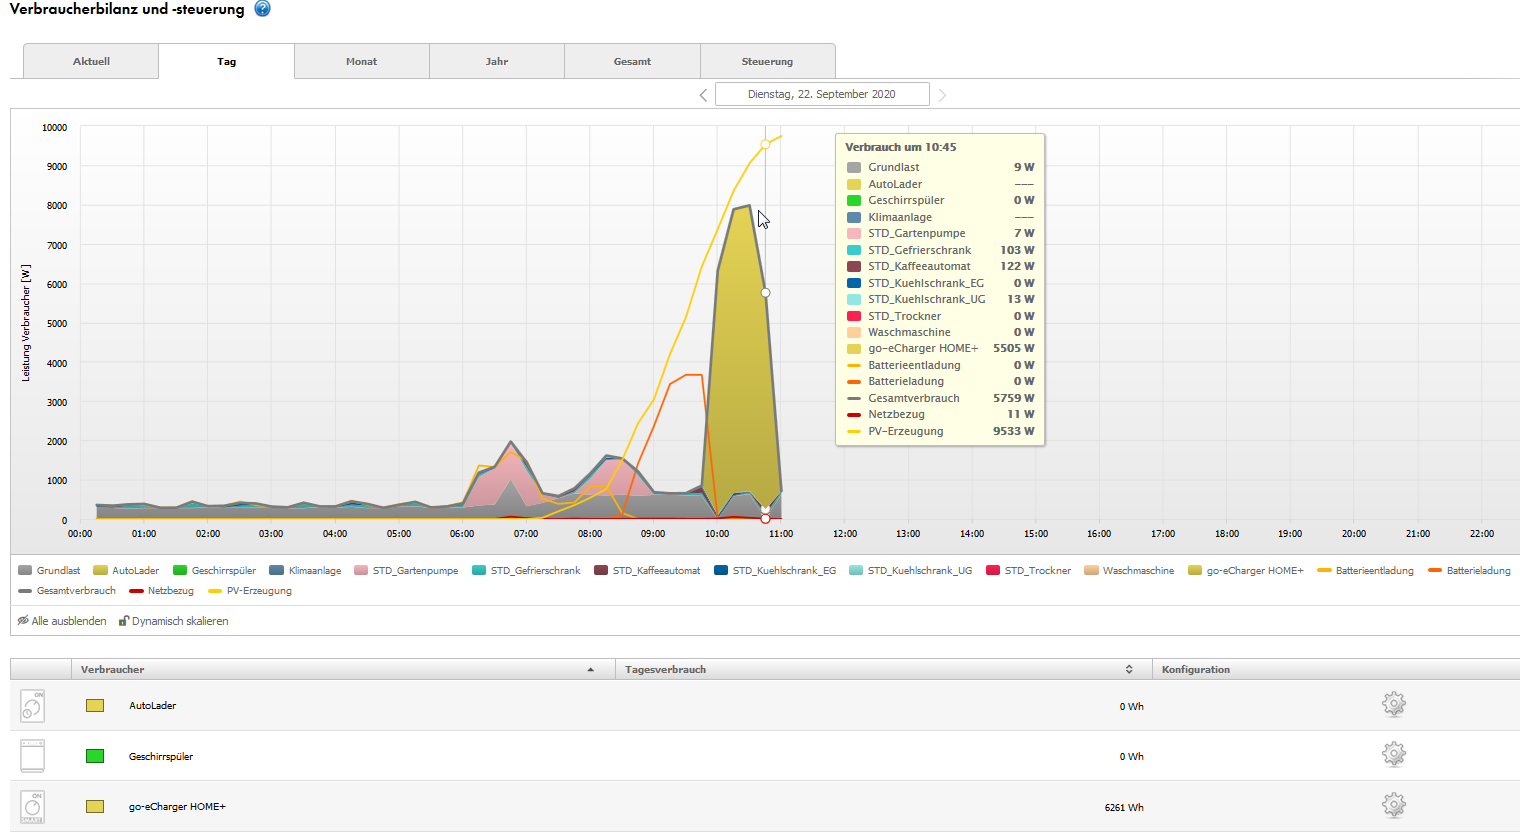The width and height of the screenshot is (1520, 836).
Task: Click the AutoLader device icon
Action: [33, 706]
